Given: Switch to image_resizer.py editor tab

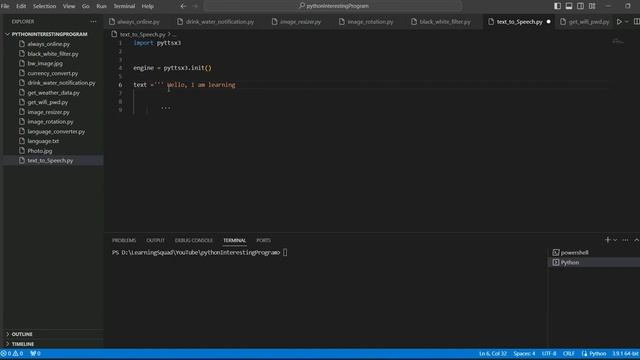Looking at the screenshot, I should (x=300, y=22).
